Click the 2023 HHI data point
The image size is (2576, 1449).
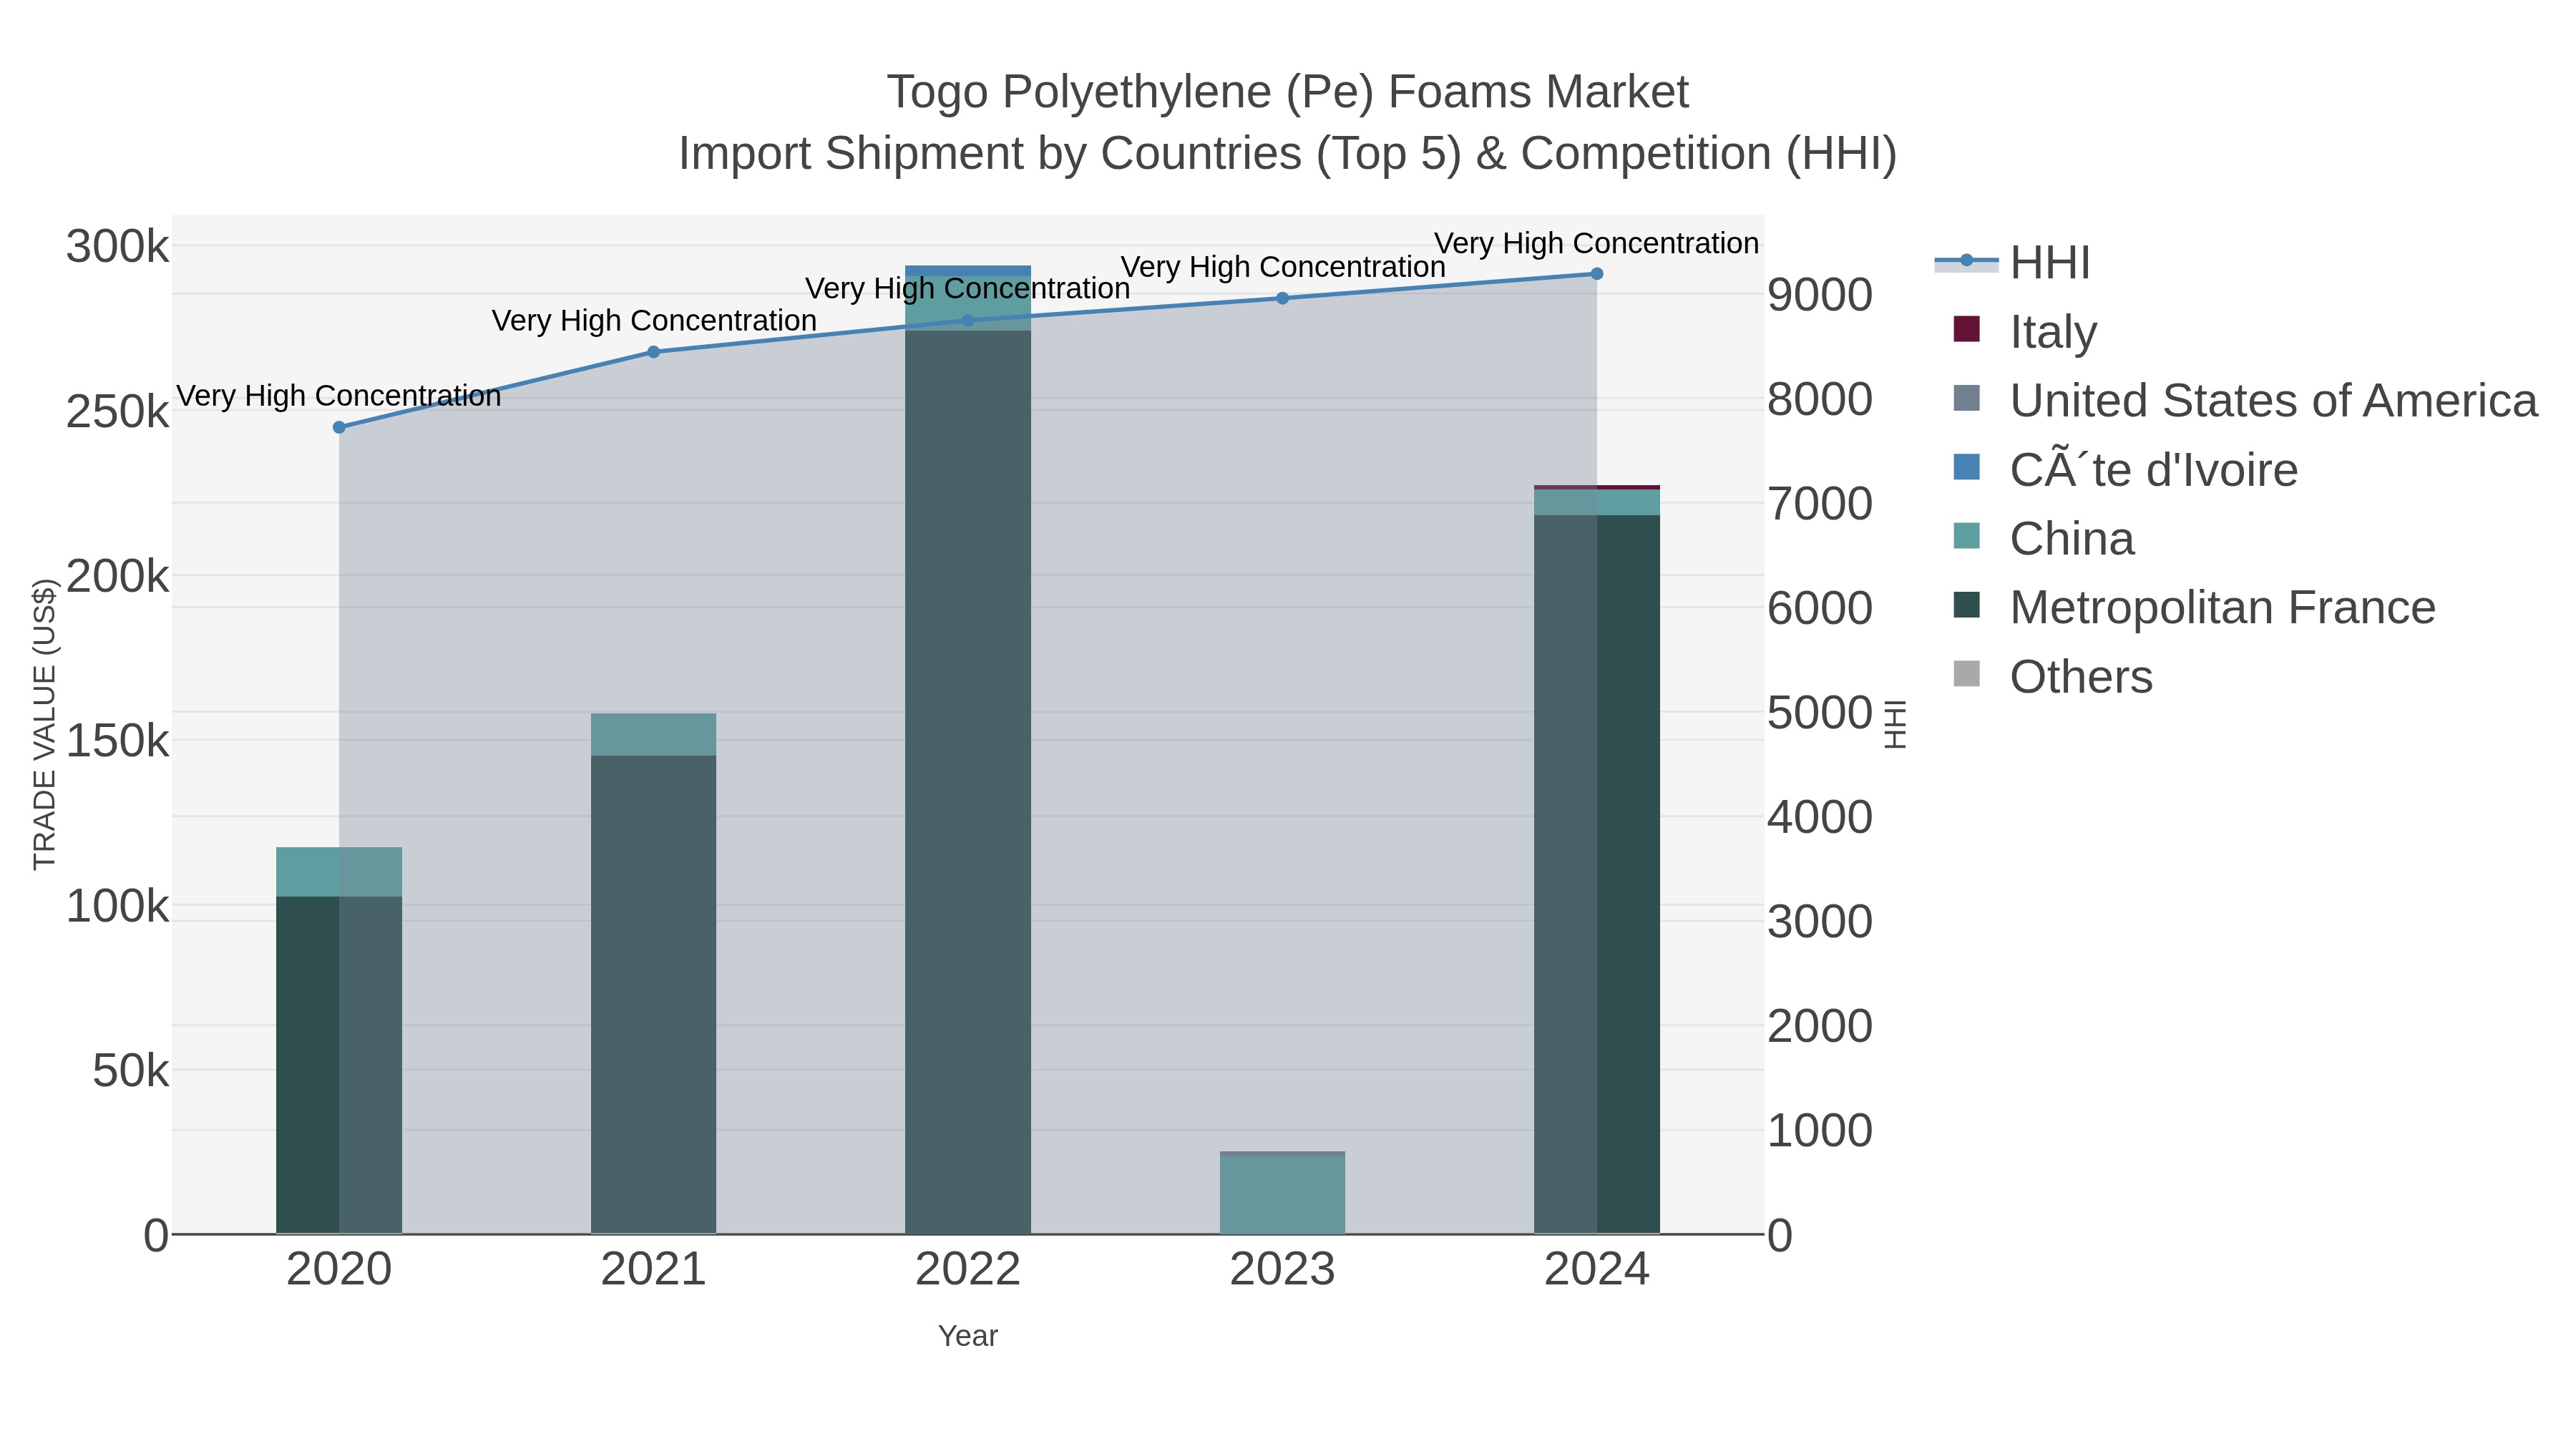[x=1283, y=298]
